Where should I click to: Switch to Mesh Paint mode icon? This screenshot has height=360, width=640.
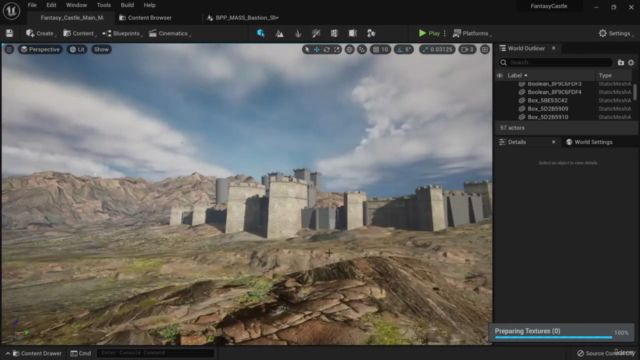[316, 33]
